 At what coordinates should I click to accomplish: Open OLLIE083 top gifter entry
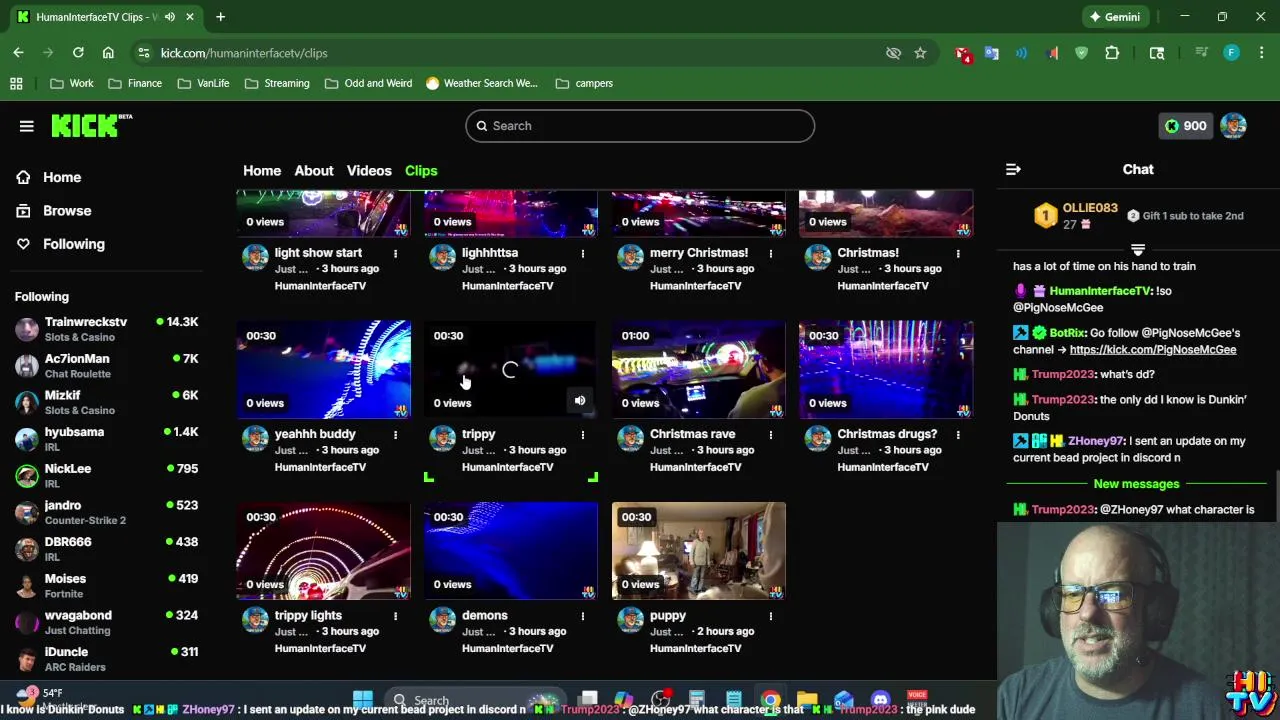(x=1075, y=216)
